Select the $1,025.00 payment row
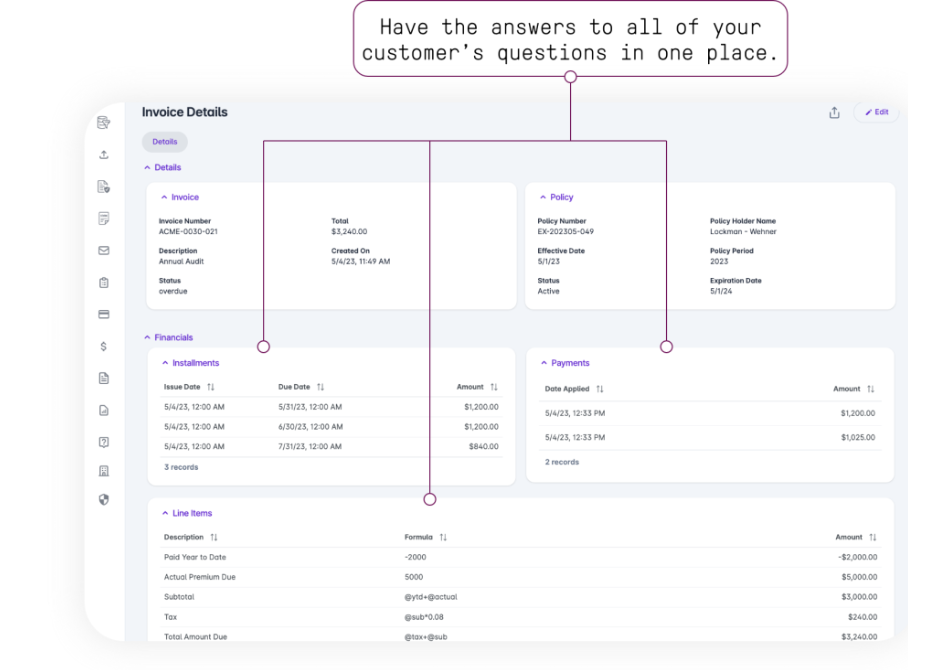 point(710,437)
